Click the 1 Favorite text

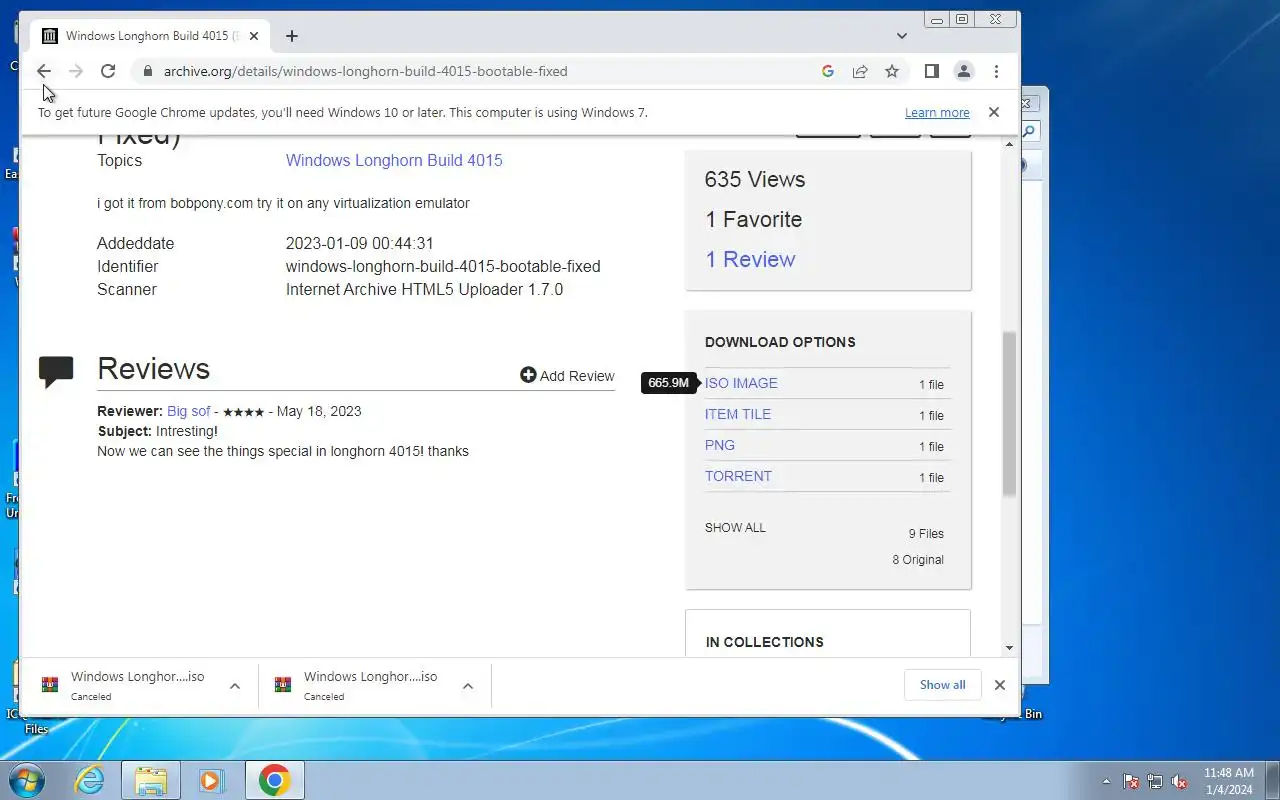coord(753,220)
